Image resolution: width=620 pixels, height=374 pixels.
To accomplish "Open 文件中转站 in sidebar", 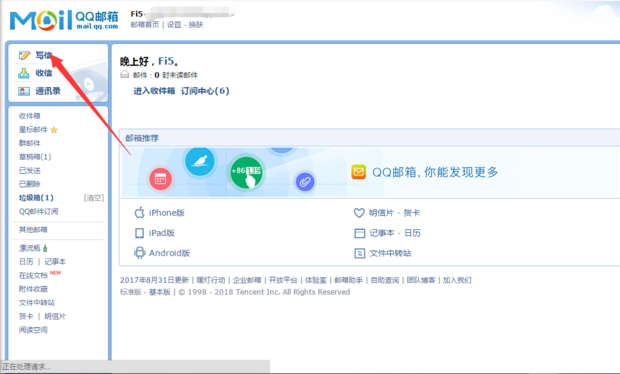I will coord(37,303).
